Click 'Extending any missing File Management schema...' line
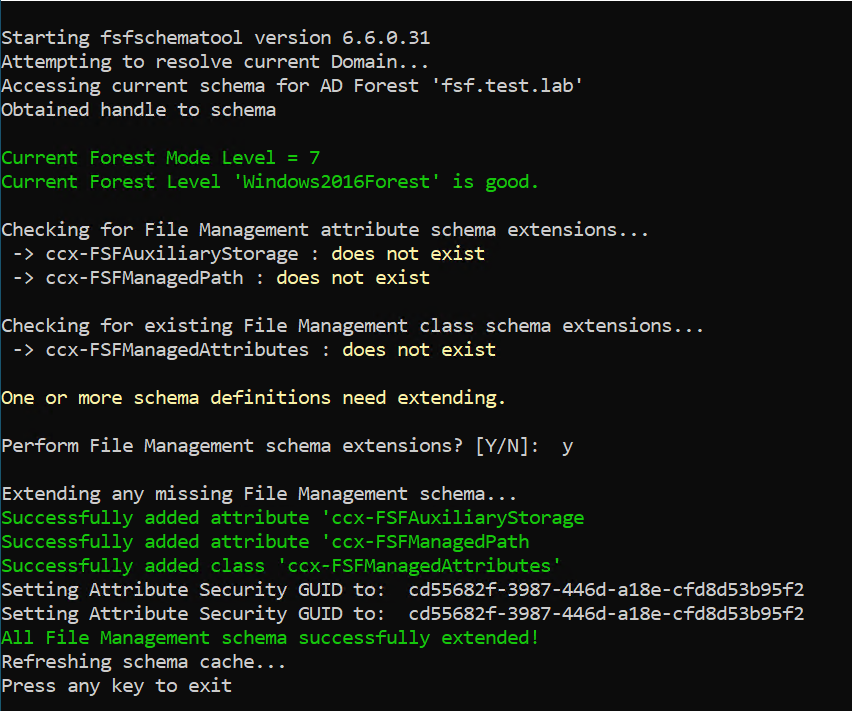The height and width of the screenshot is (711, 852). click(x=259, y=494)
